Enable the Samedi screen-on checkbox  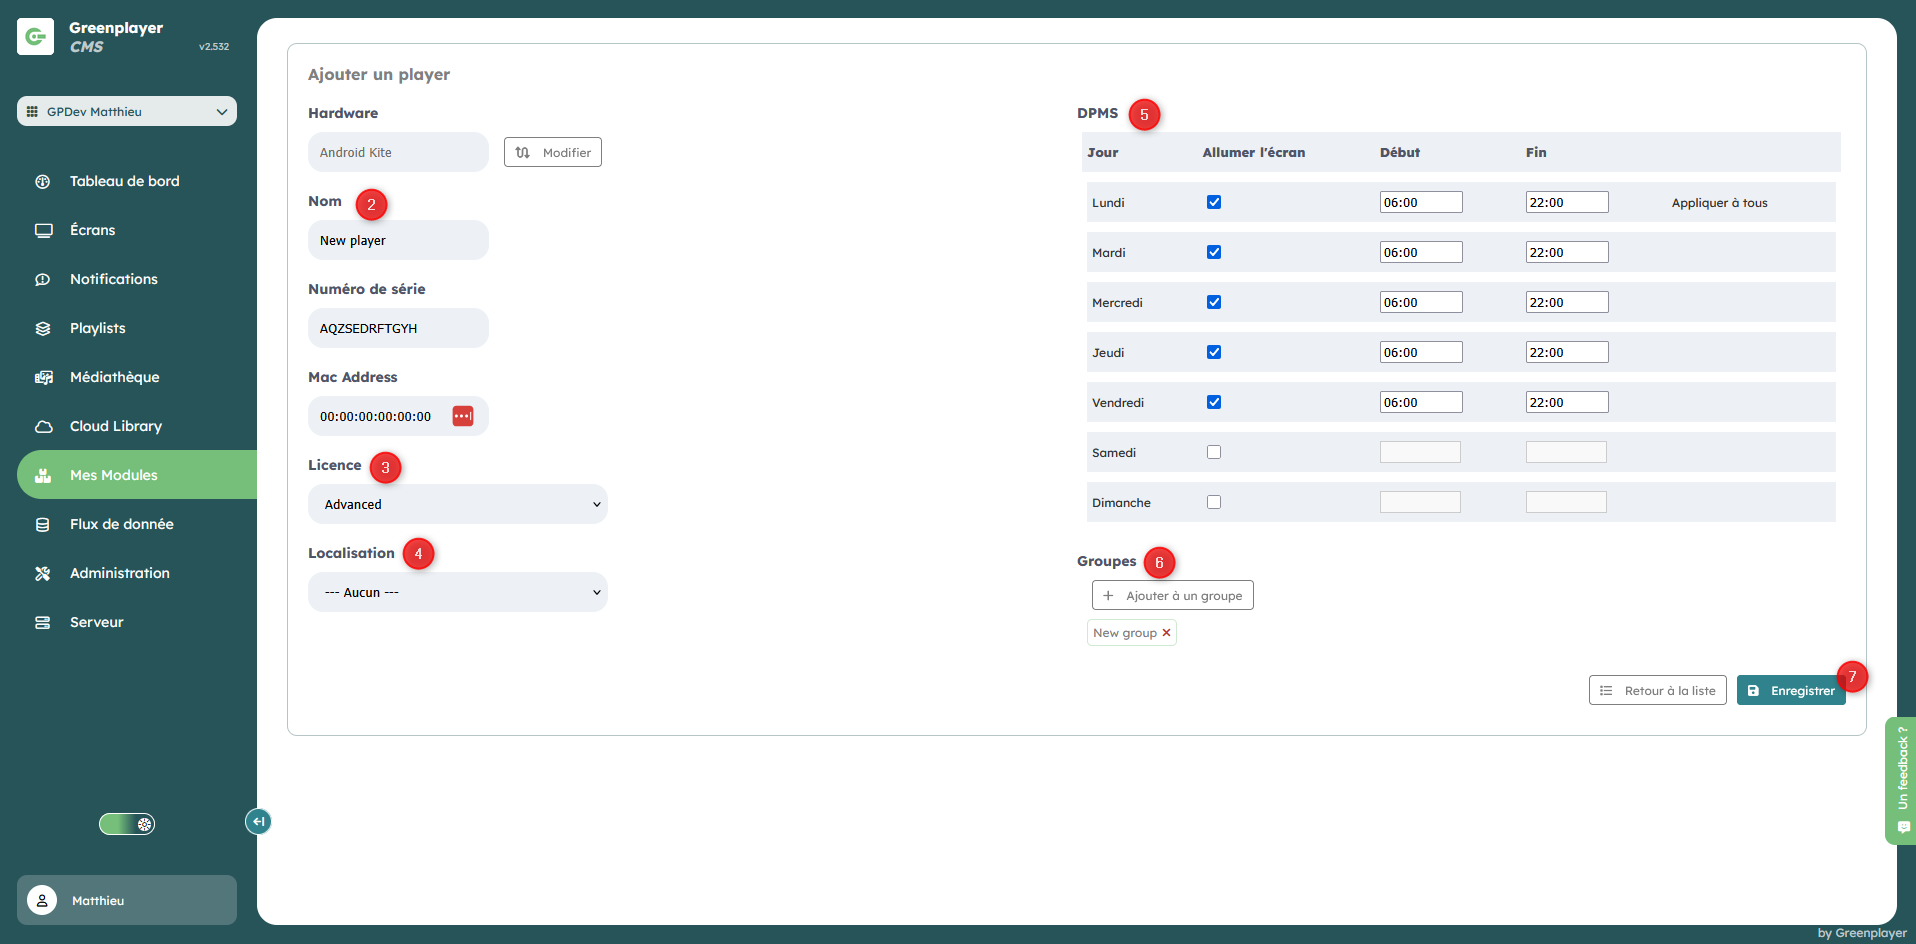coord(1213,452)
